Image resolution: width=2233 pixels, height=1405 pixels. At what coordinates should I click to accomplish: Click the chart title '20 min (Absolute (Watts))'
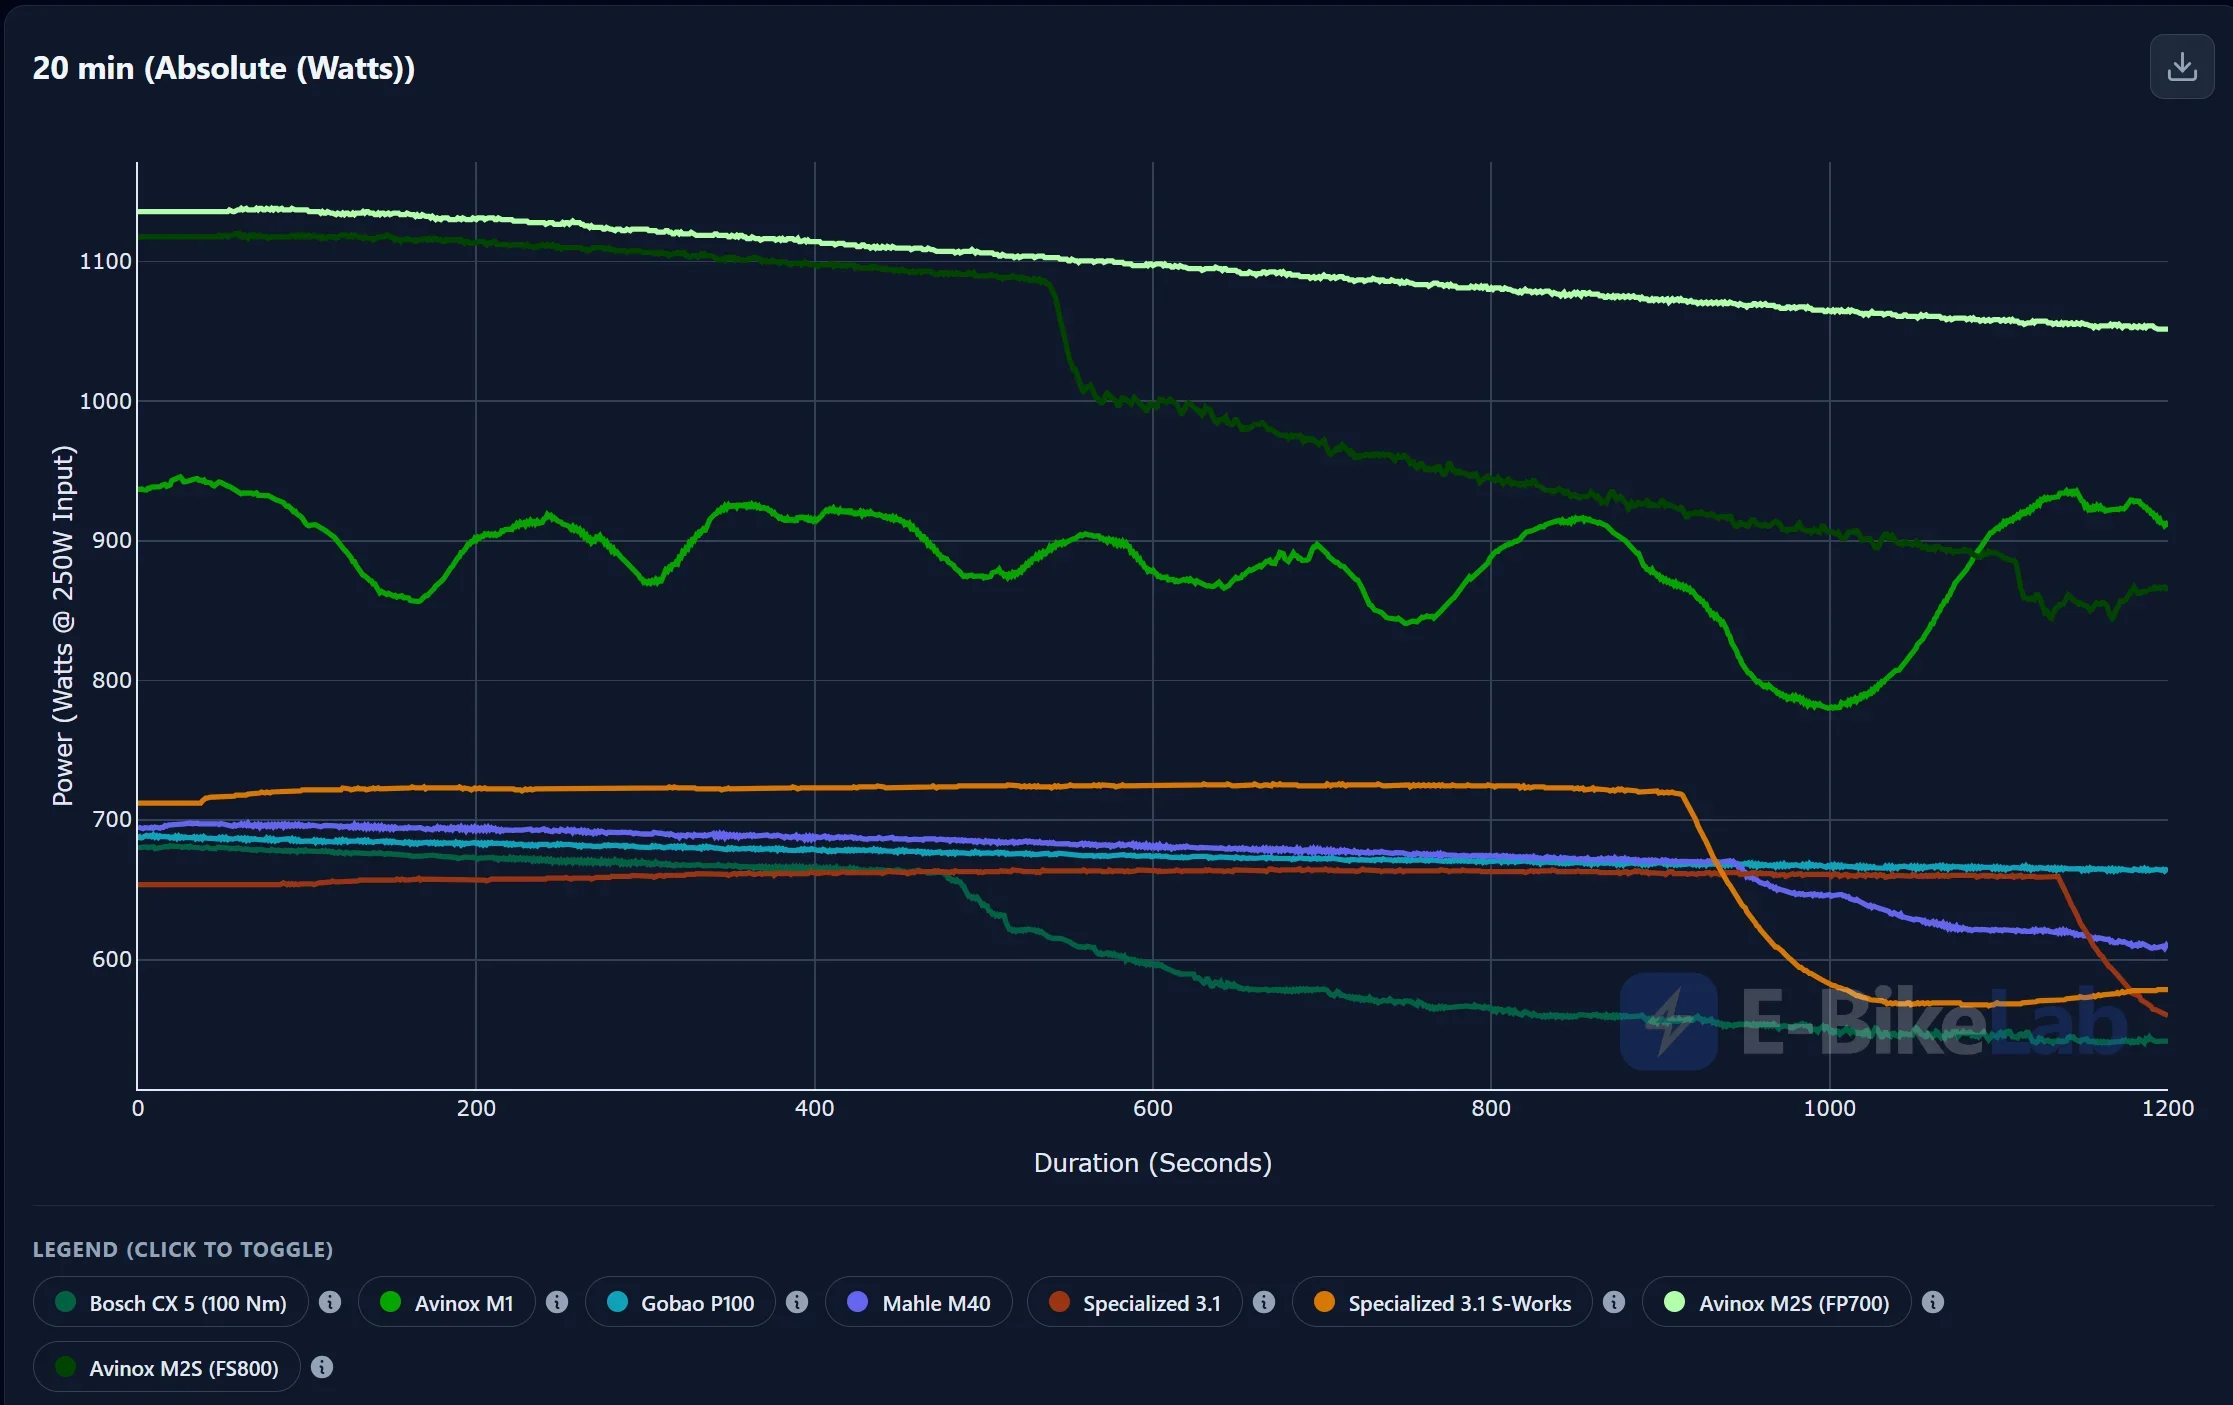coord(224,68)
